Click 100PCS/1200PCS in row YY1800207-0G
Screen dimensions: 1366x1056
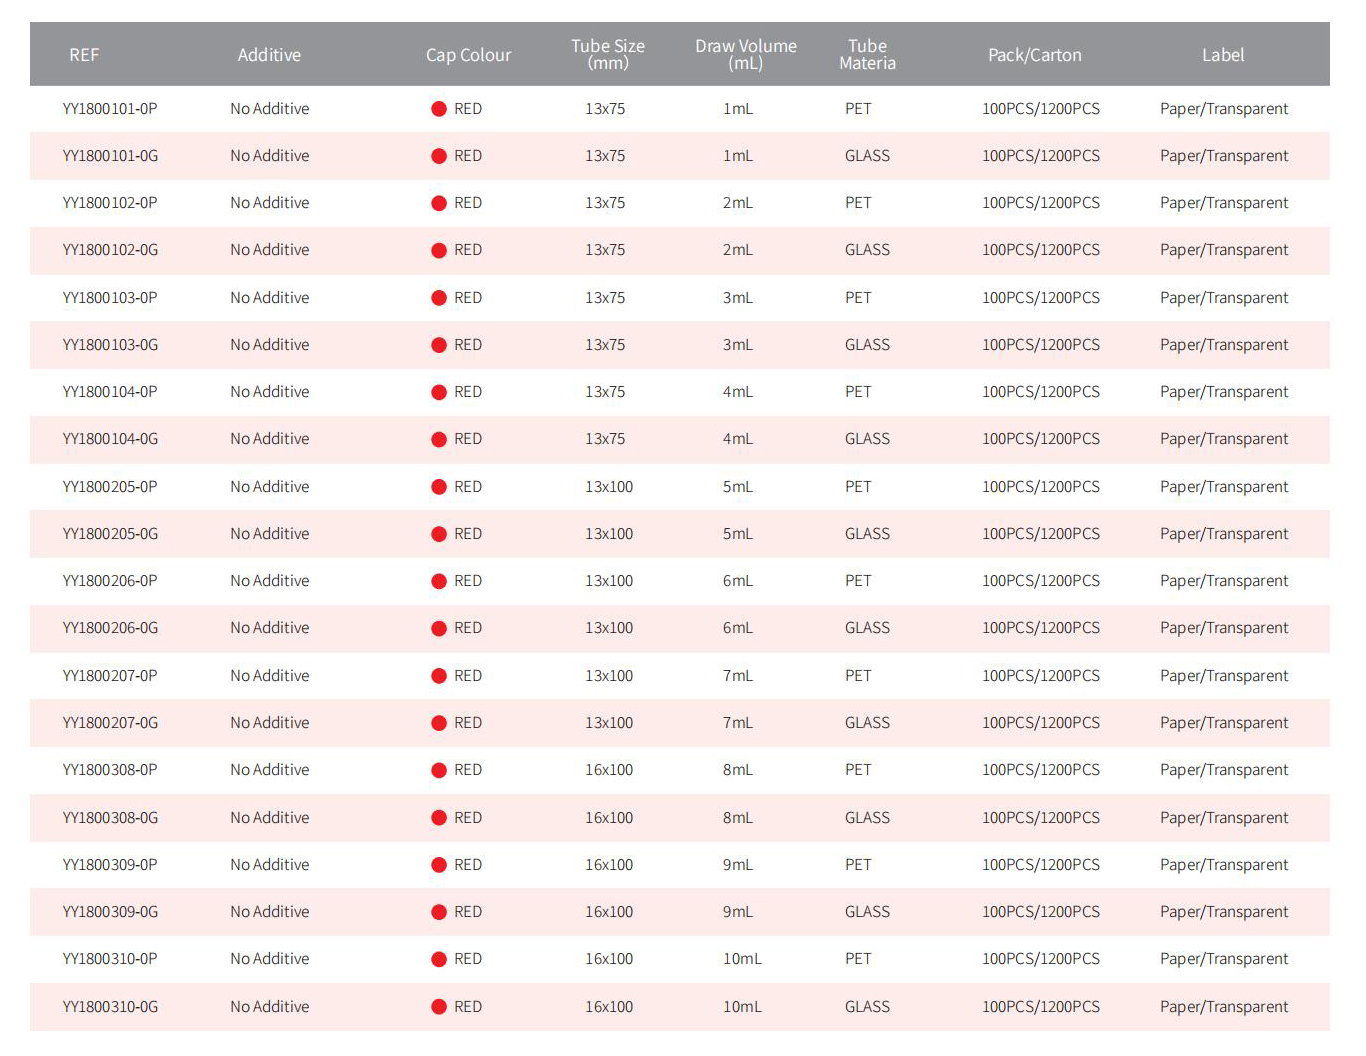click(x=1041, y=723)
